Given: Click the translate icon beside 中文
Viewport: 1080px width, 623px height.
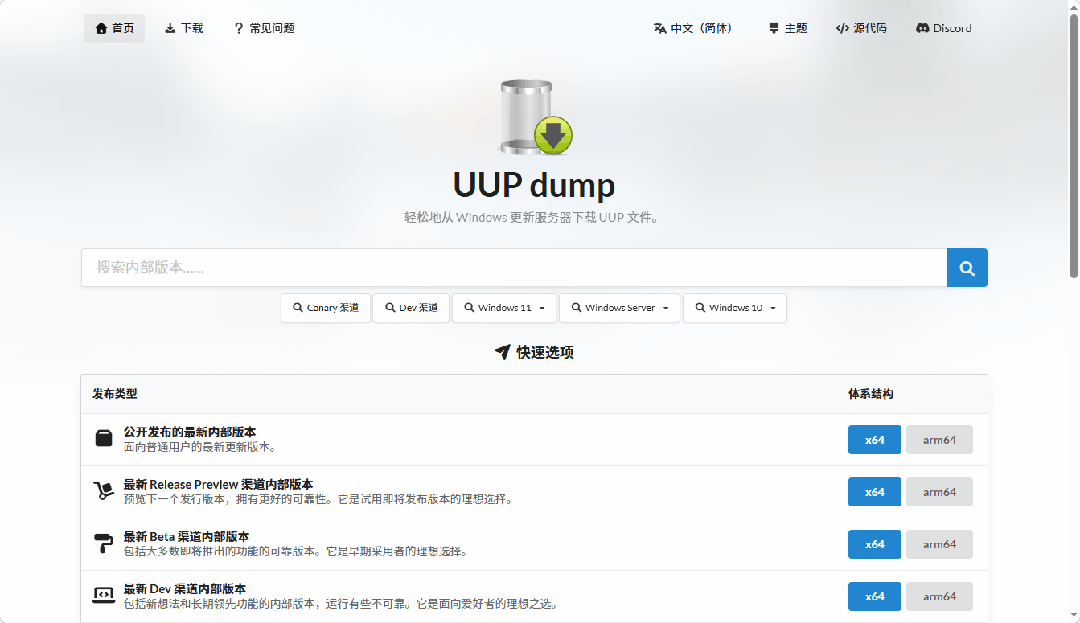Looking at the screenshot, I should pyautogui.click(x=660, y=28).
